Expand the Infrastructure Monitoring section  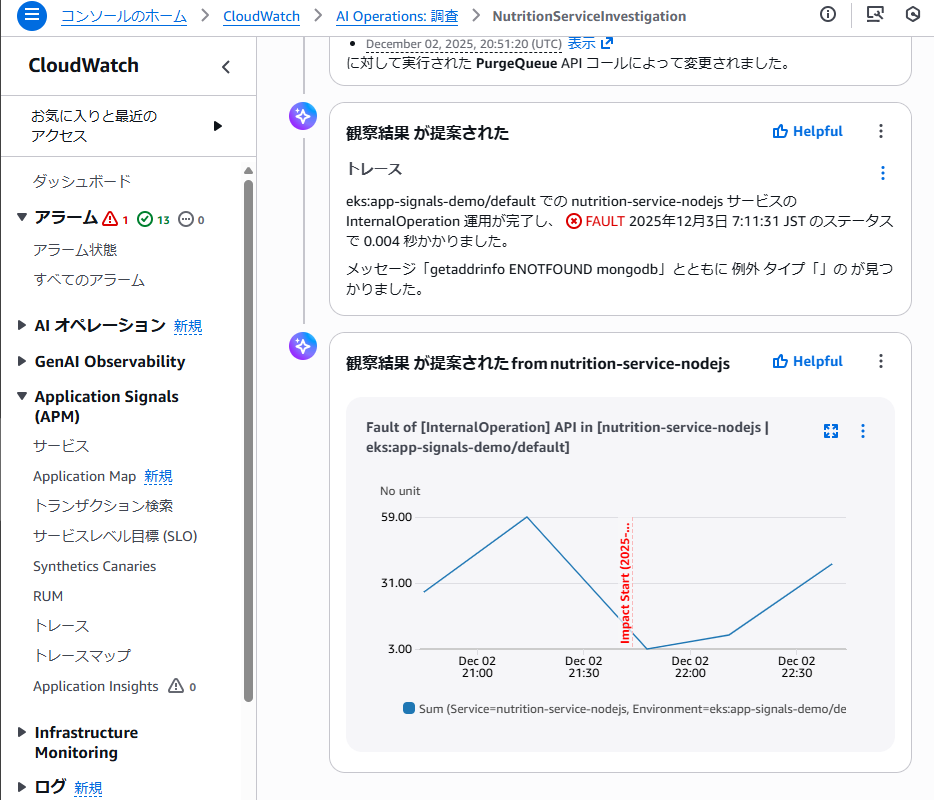[23, 732]
